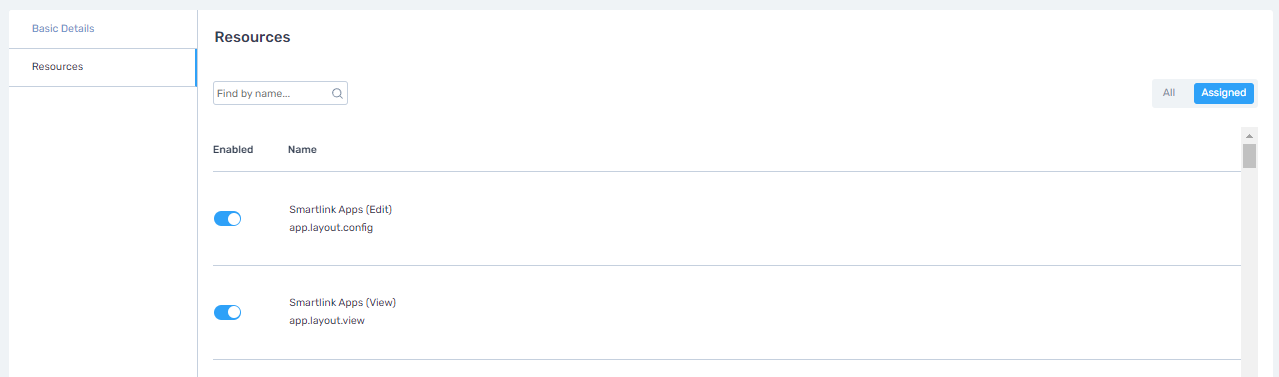Click the vertical scrollbar thumb
The width and height of the screenshot is (1279, 377).
pyautogui.click(x=1249, y=156)
